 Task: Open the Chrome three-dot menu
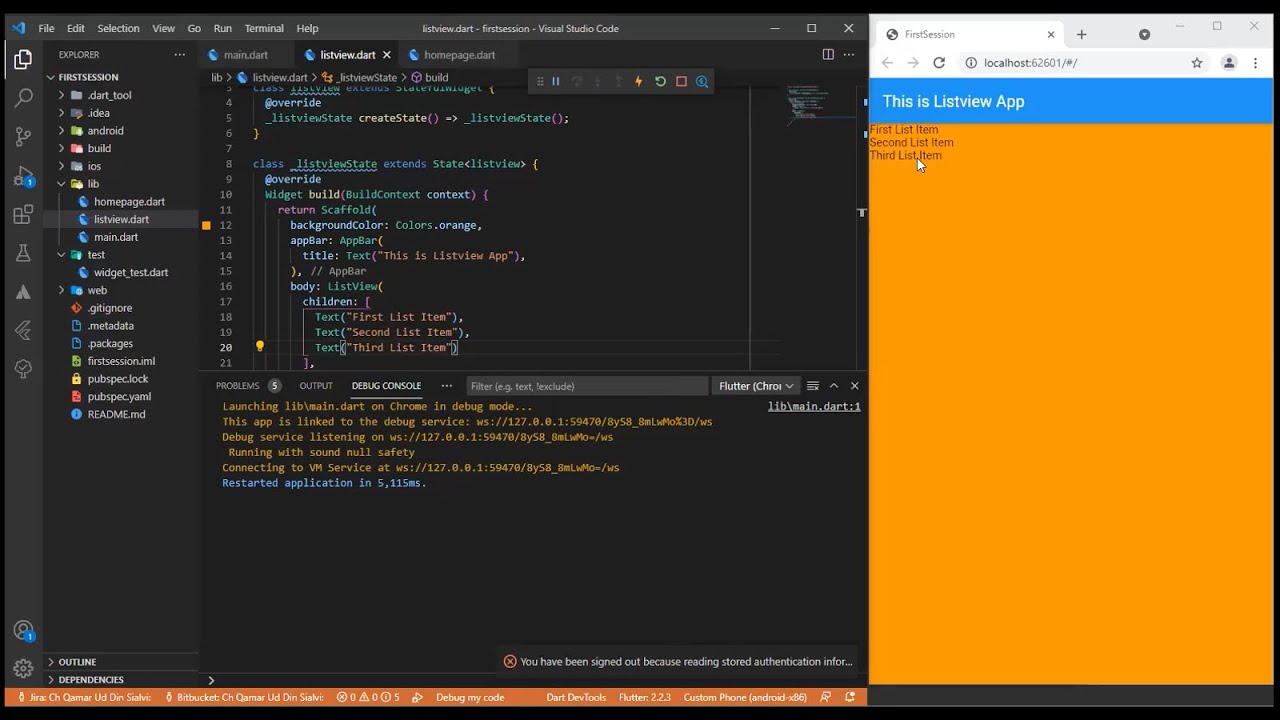point(1256,63)
